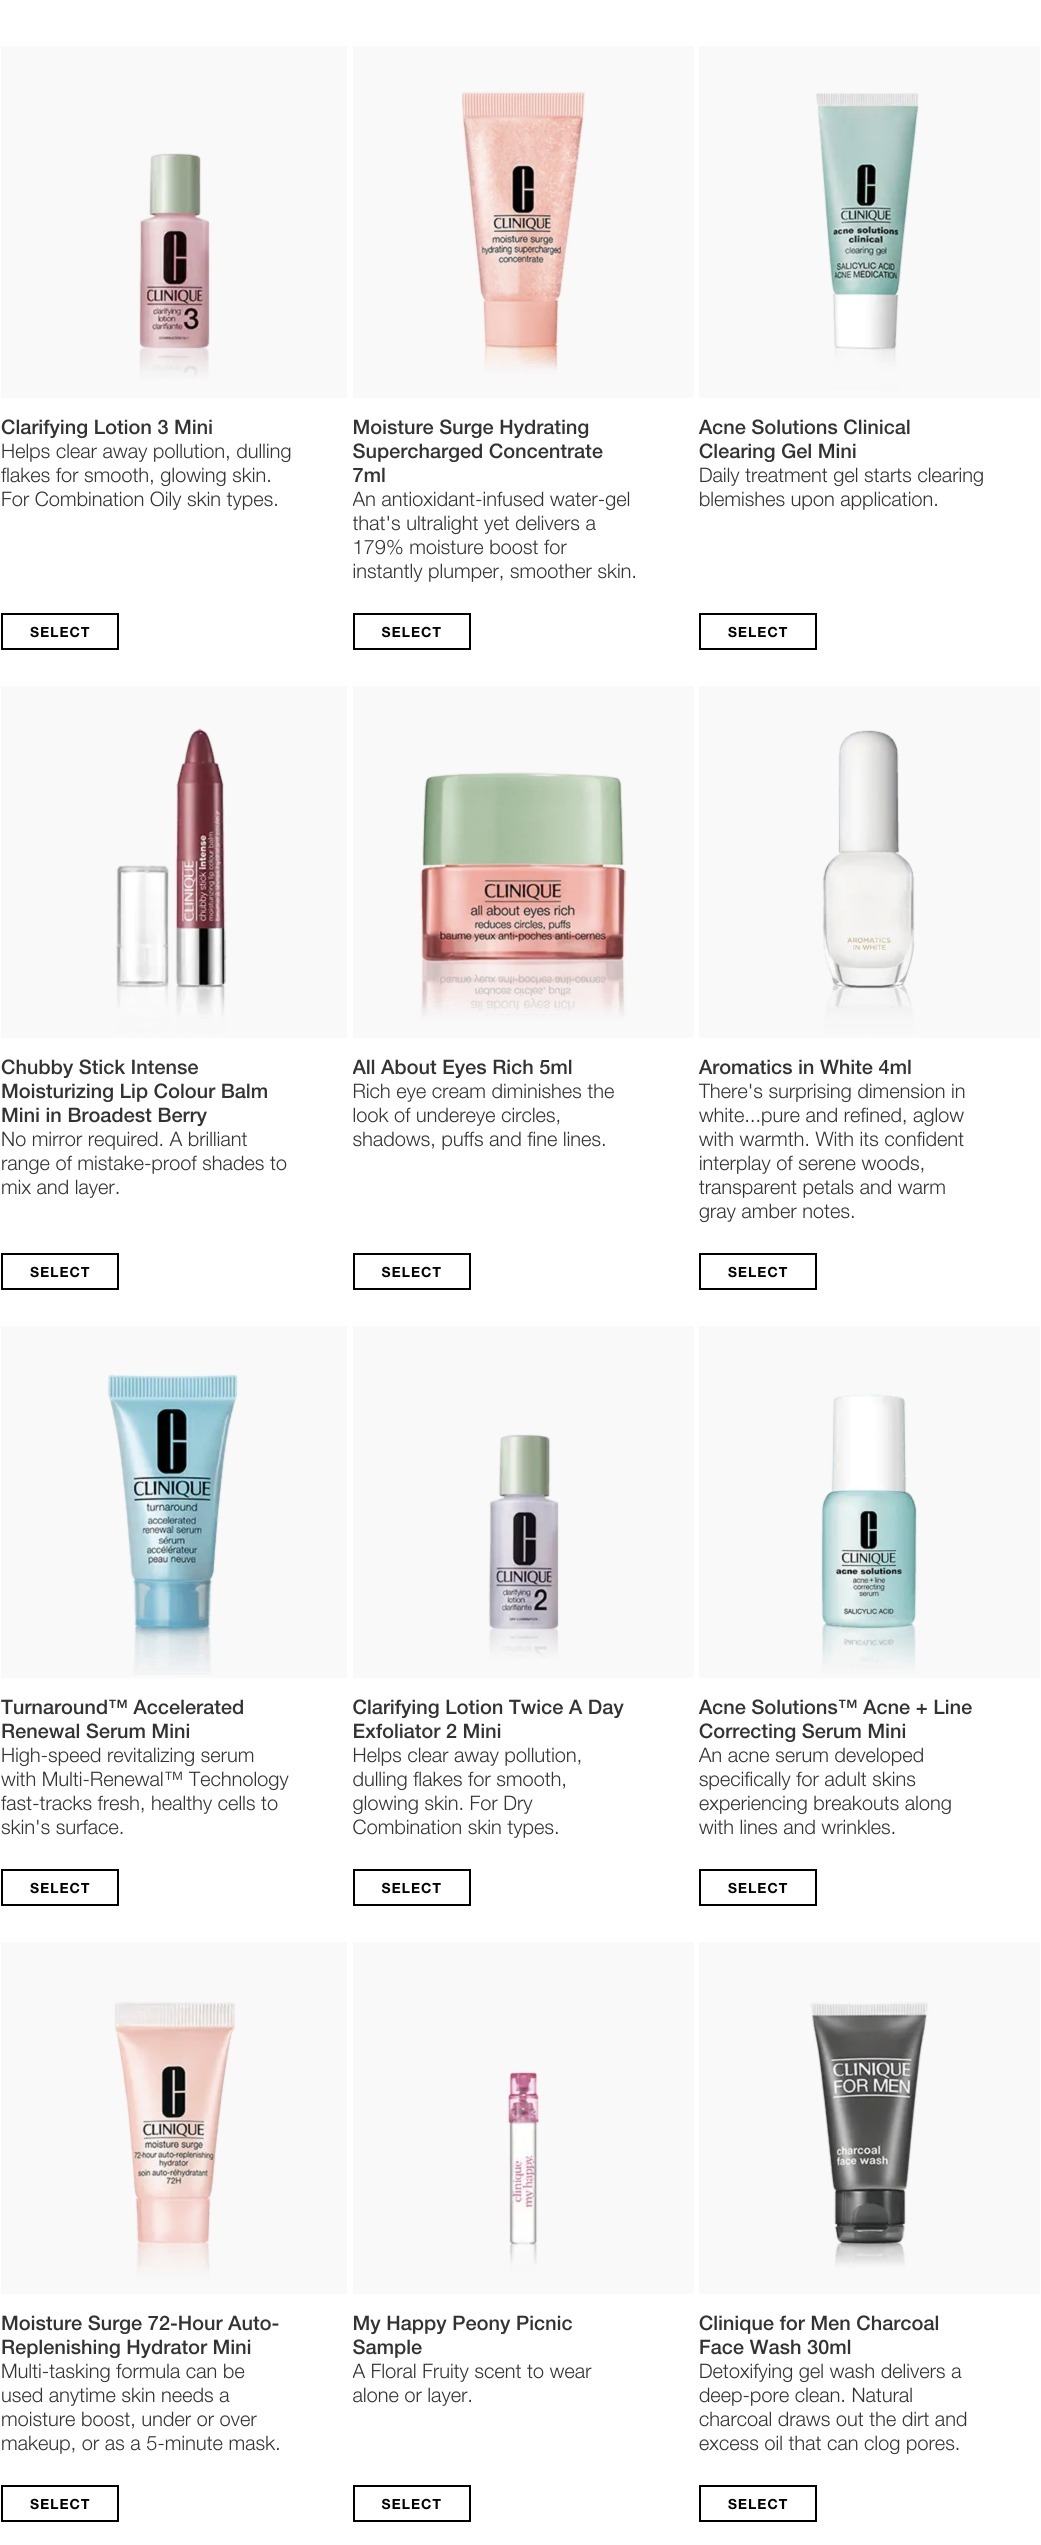Select All About Eyes Rich 5ml
The image size is (1041, 2545).
[x=411, y=1272]
